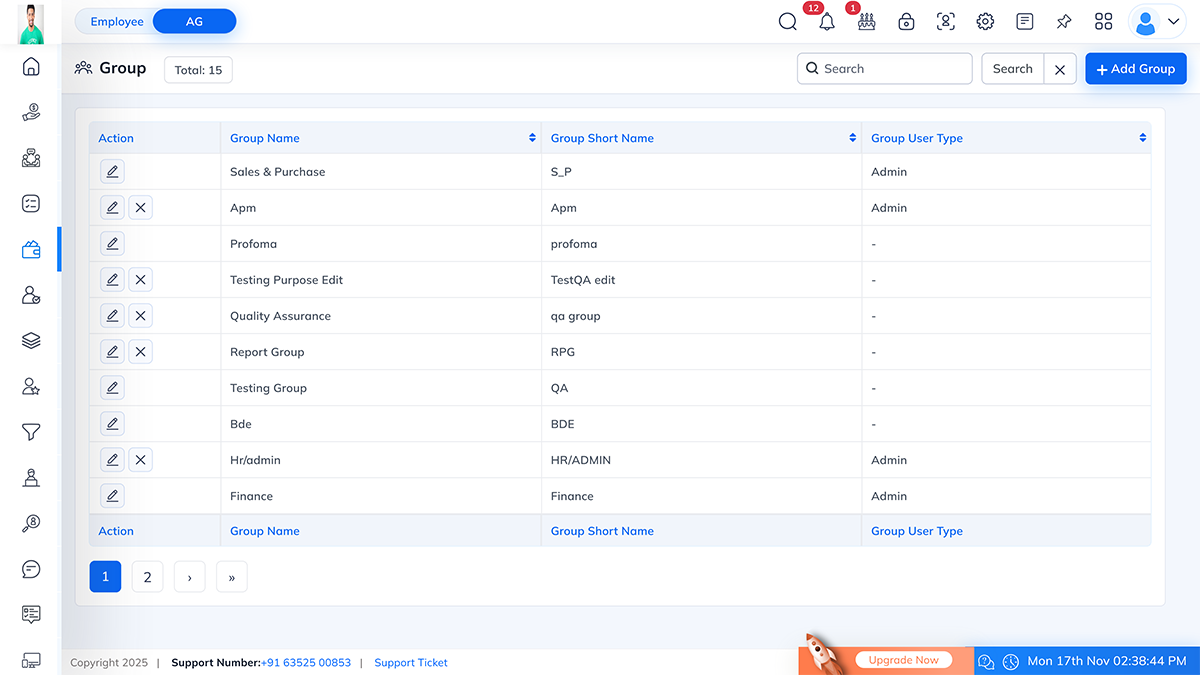Click the pin icon in header
The image size is (1200, 675).
pyautogui.click(x=1064, y=22)
